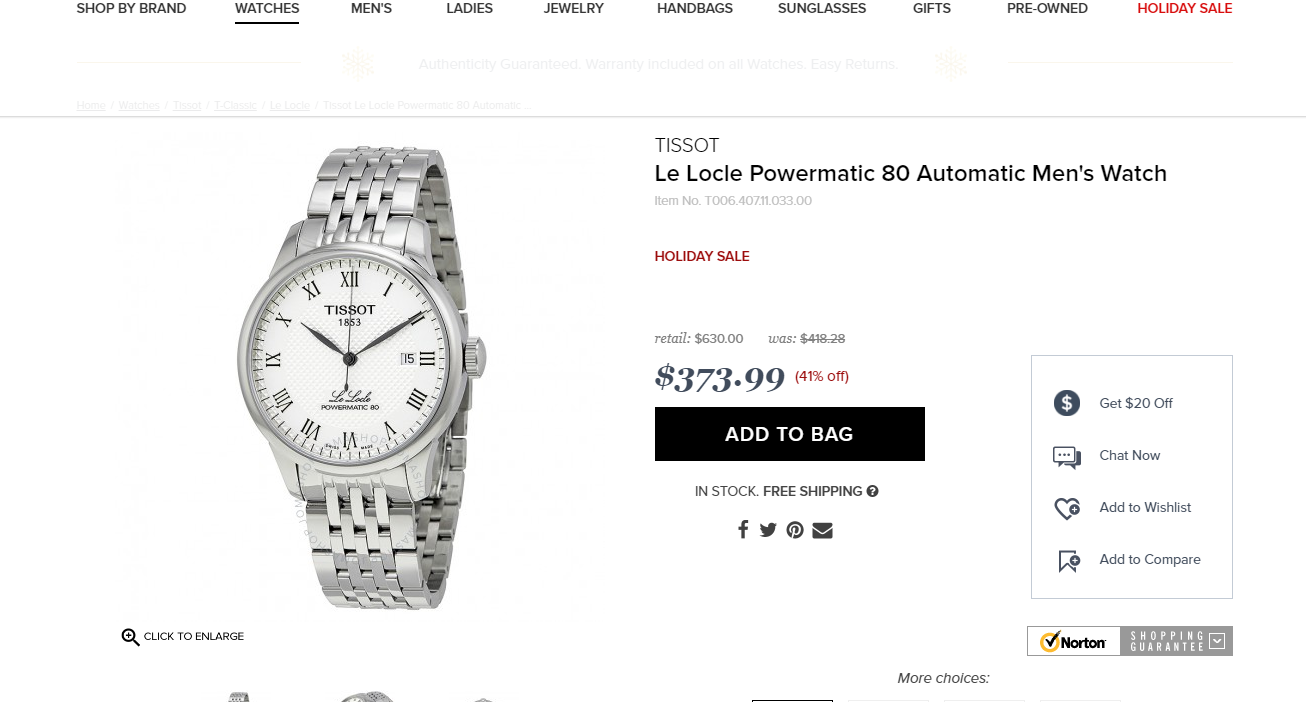Image resolution: width=1306 pixels, height=702 pixels.
Task: Email this product via envelope icon
Action: [x=822, y=530]
